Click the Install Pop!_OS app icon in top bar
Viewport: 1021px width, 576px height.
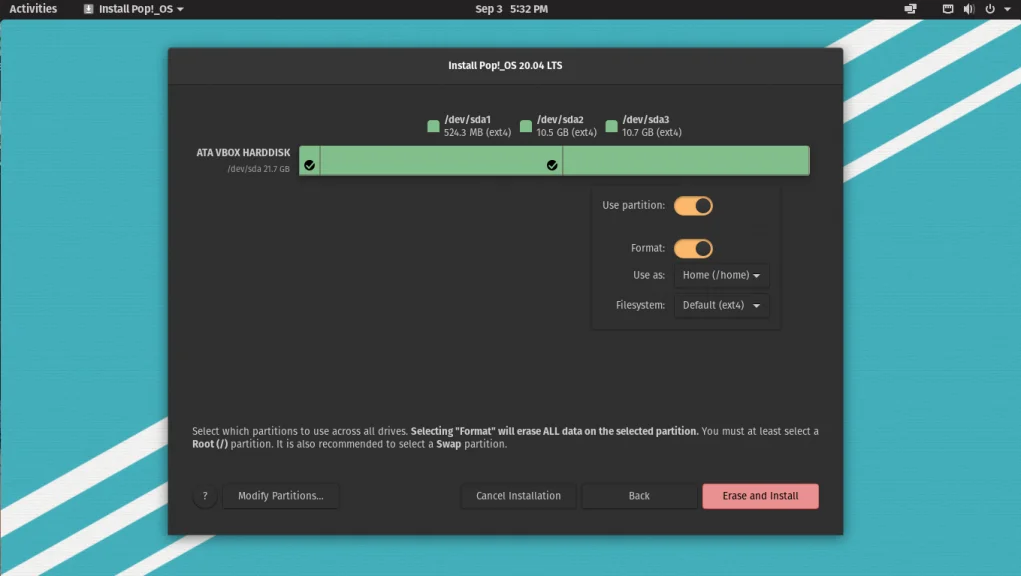(89, 9)
